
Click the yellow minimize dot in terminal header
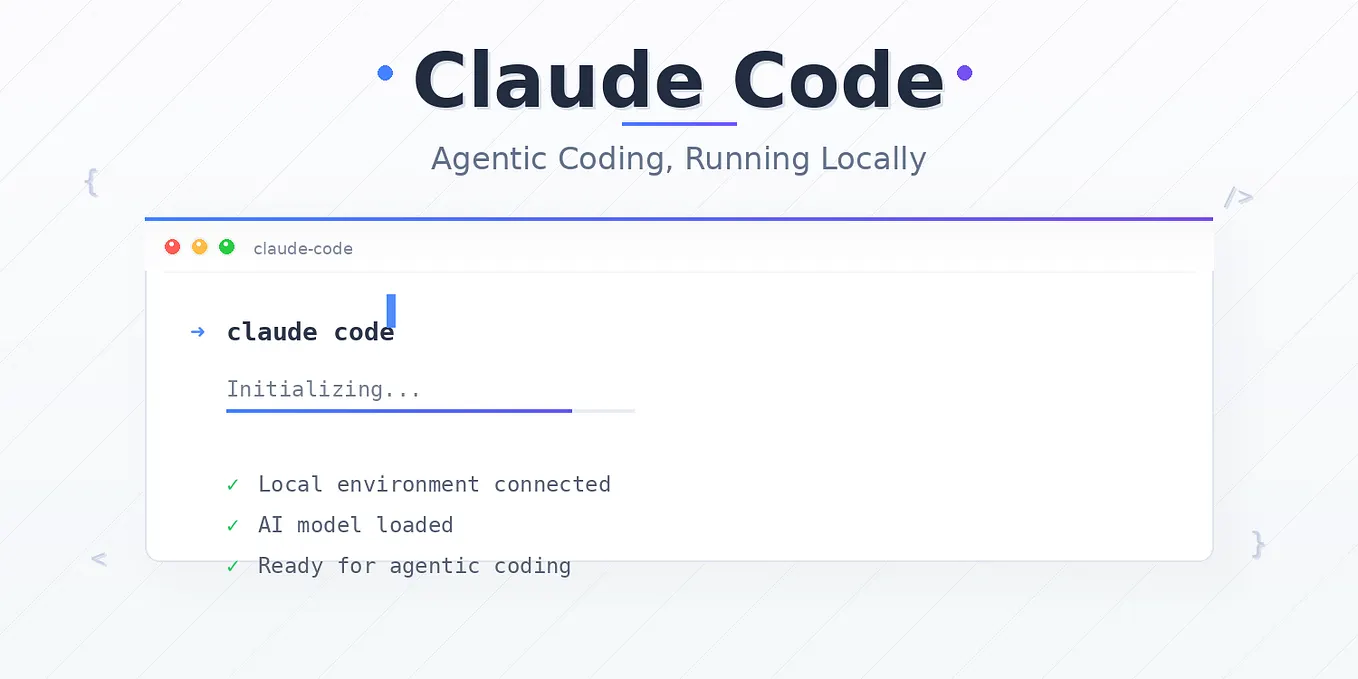coord(199,247)
